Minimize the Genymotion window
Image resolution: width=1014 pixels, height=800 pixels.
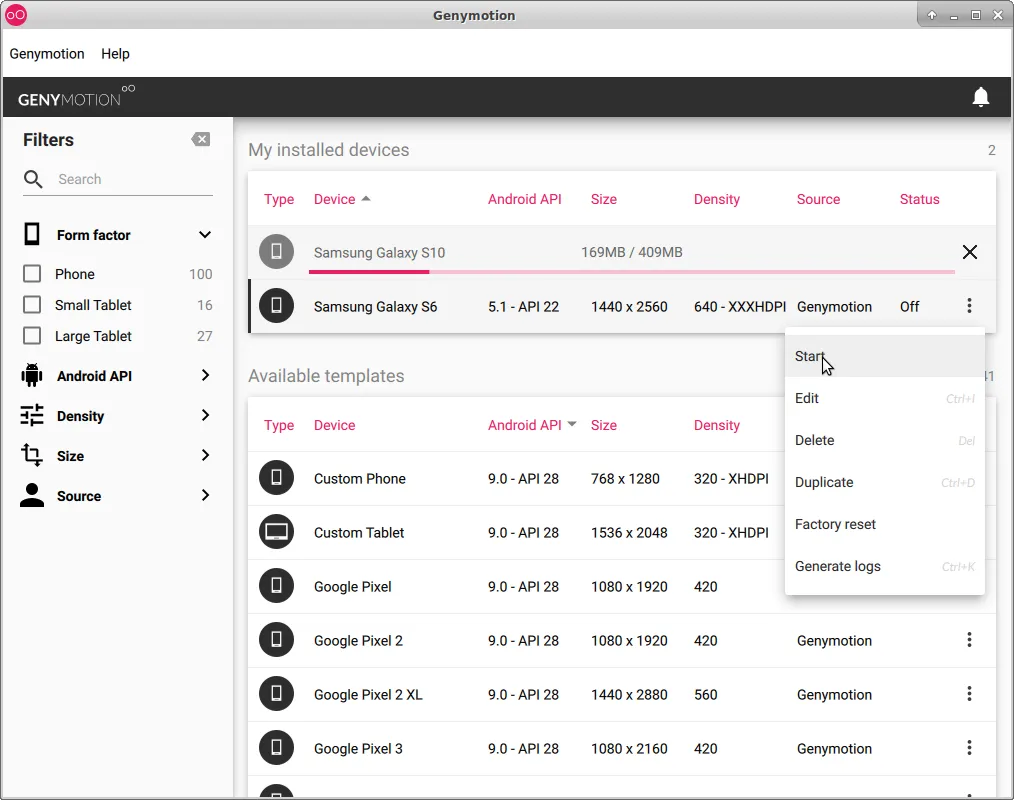953,16
